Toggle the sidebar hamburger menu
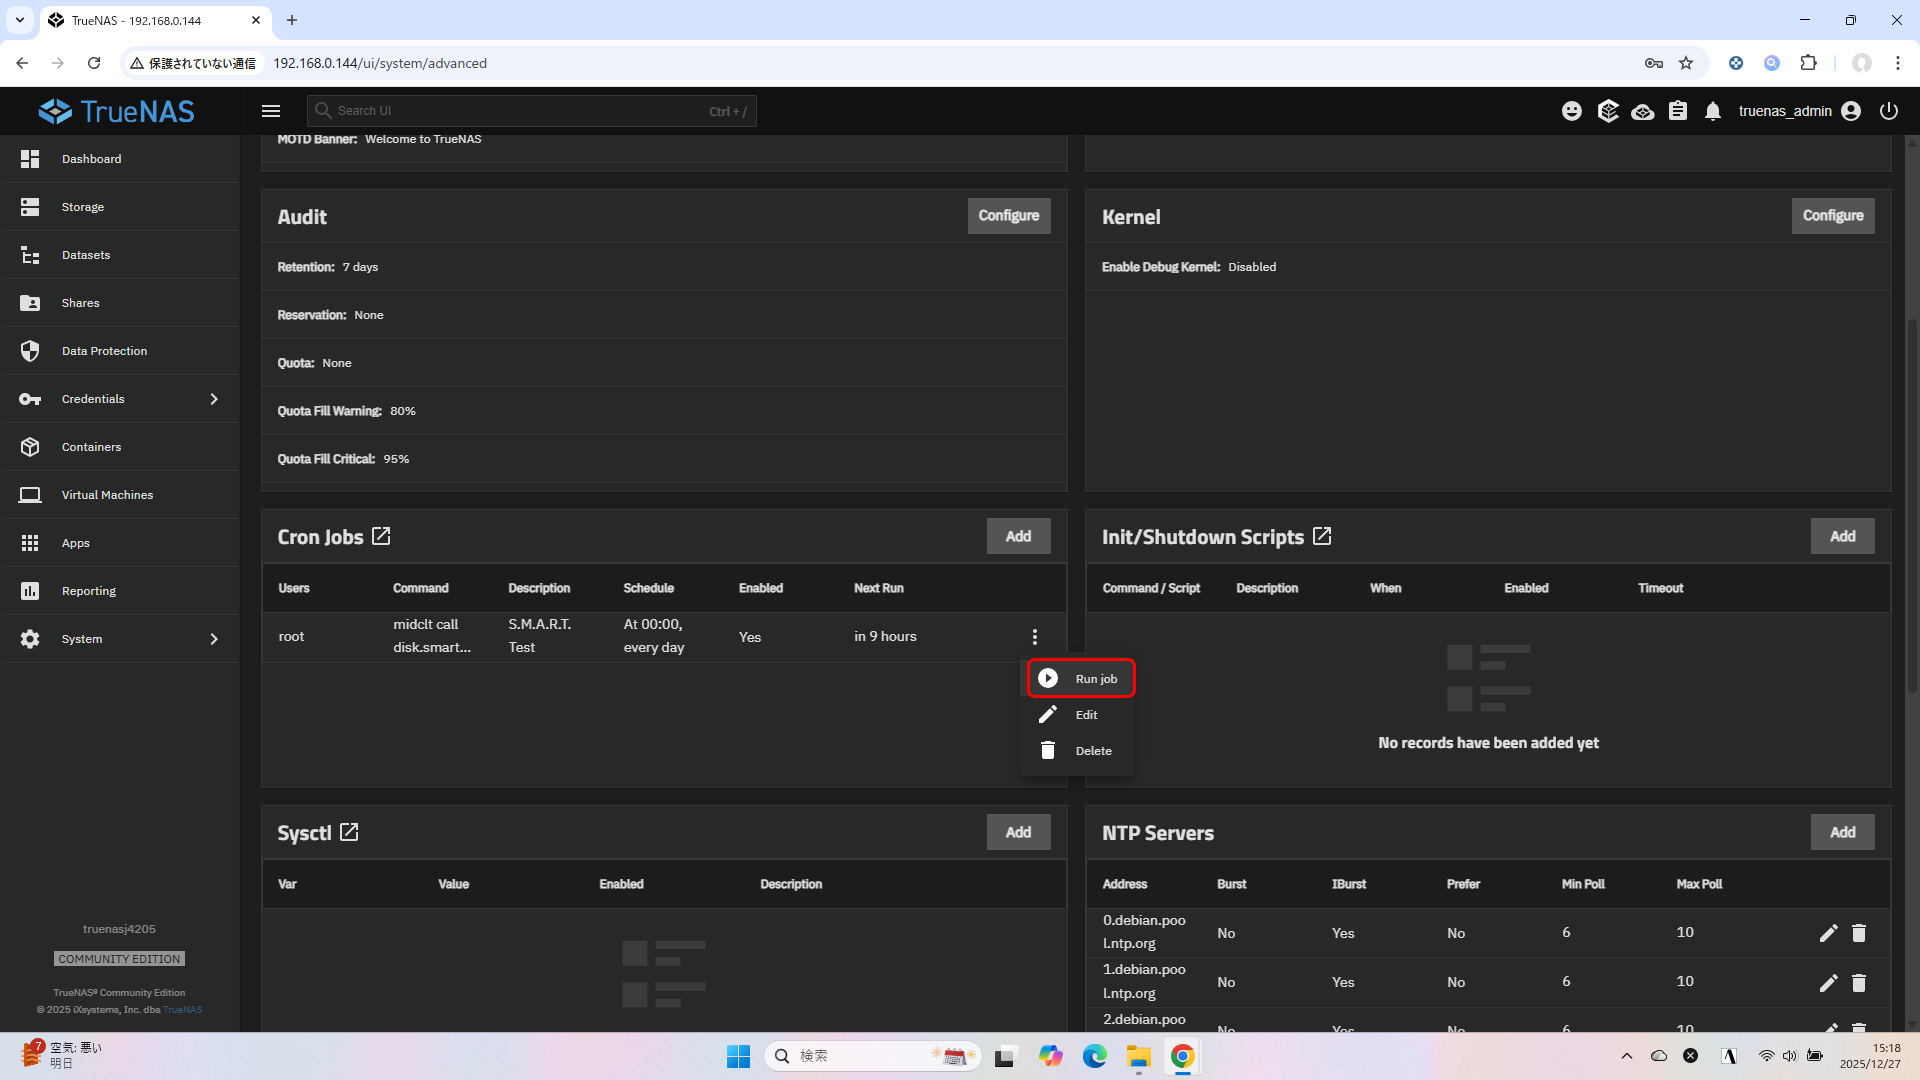This screenshot has width=1920, height=1080. pyautogui.click(x=271, y=111)
